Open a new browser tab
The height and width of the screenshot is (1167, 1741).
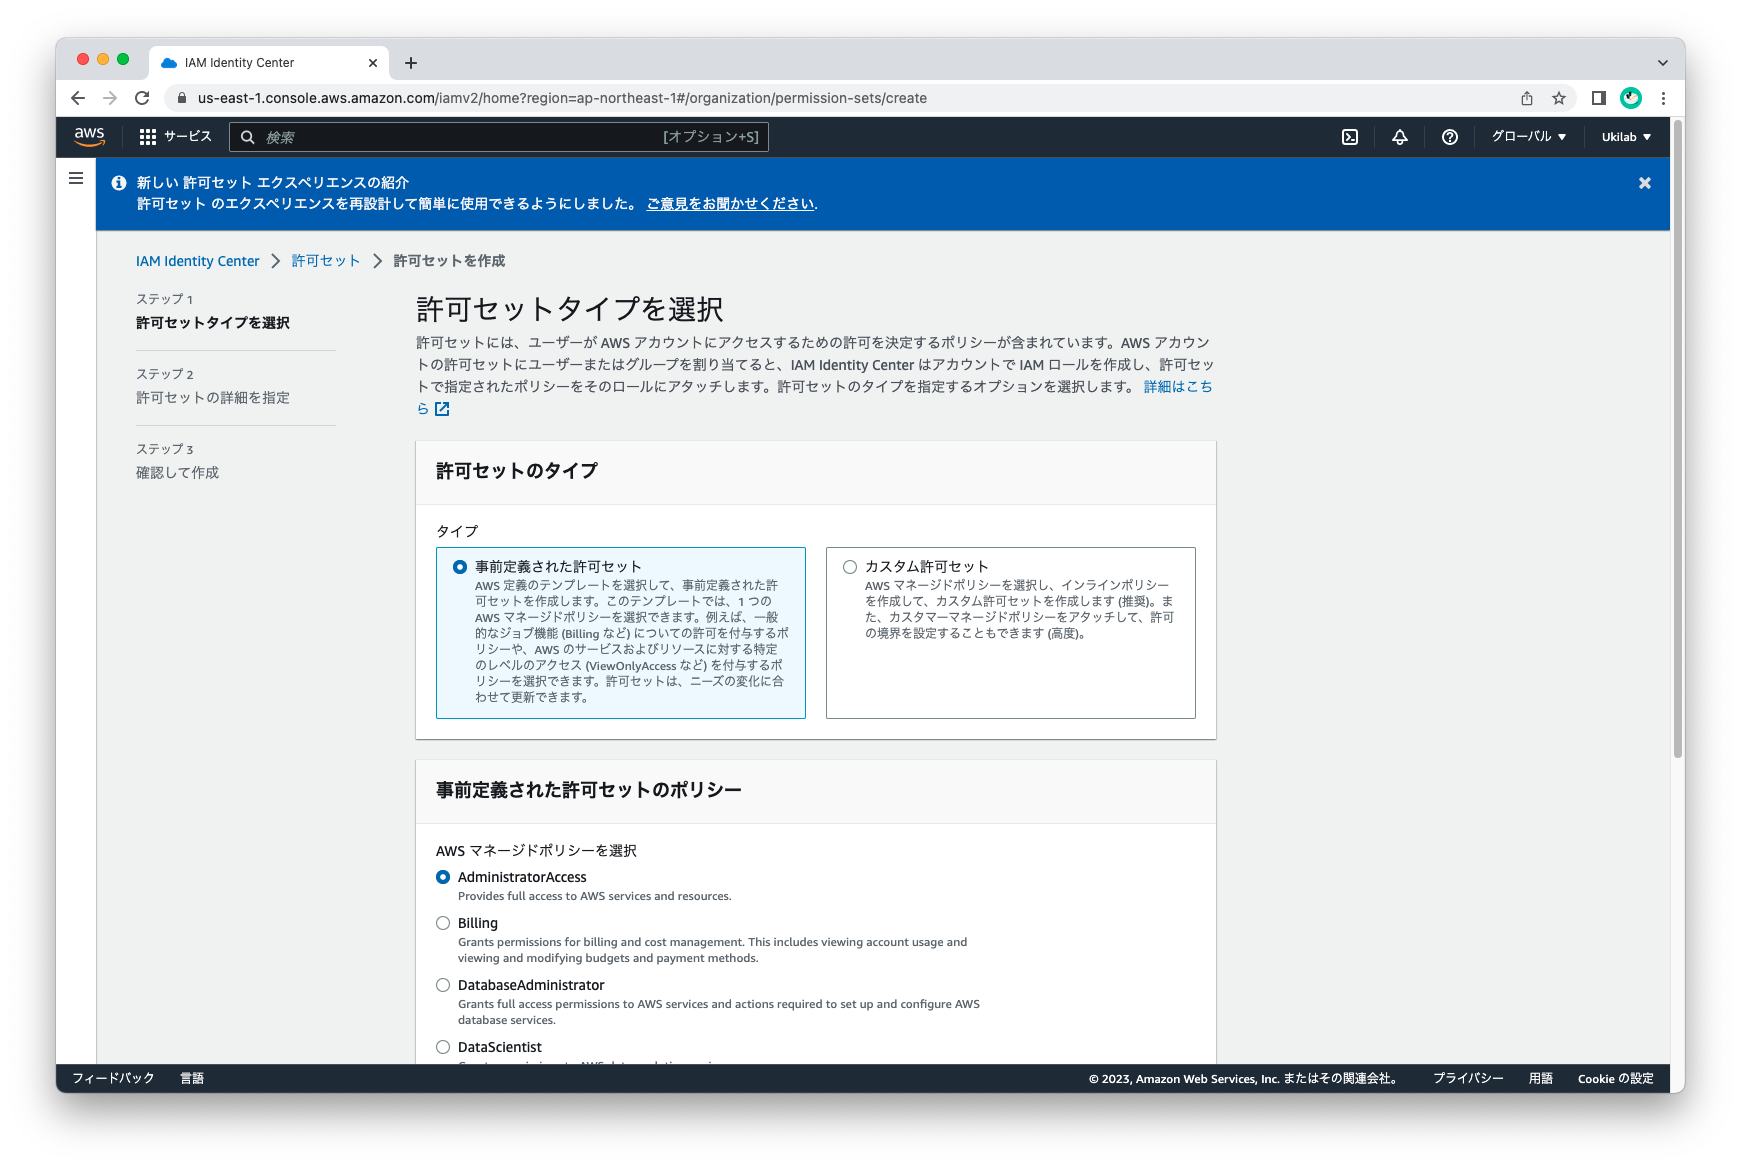tap(411, 63)
